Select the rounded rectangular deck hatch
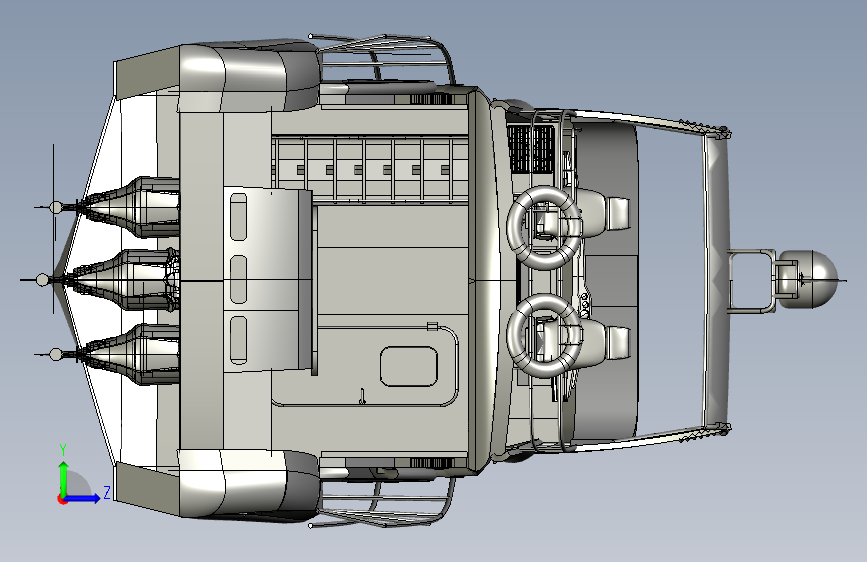The width and height of the screenshot is (867, 562). click(409, 366)
